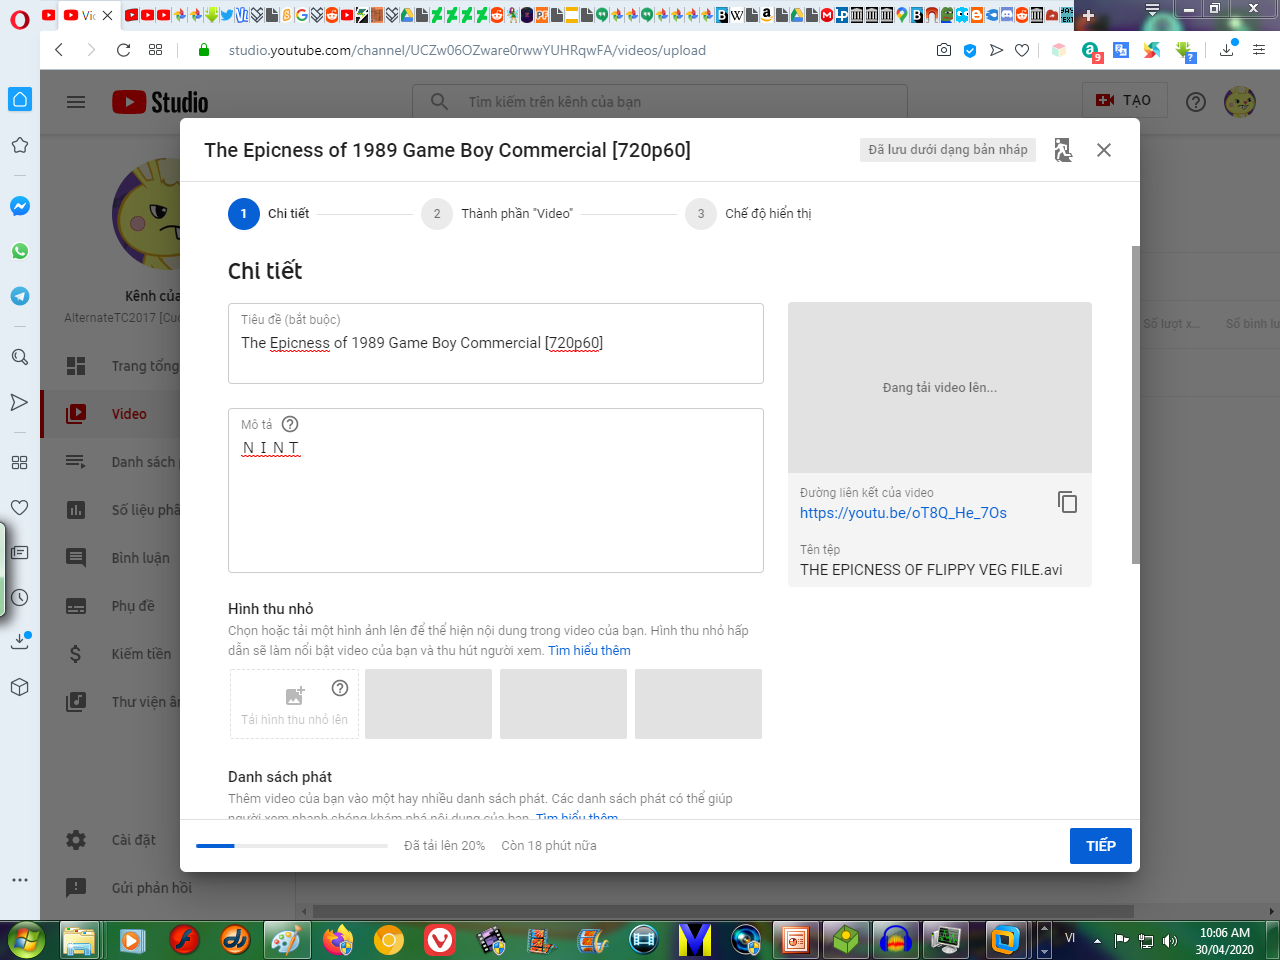This screenshot has width=1280, height=960.
Task: Close the video upload dialog
Action: point(1104,150)
